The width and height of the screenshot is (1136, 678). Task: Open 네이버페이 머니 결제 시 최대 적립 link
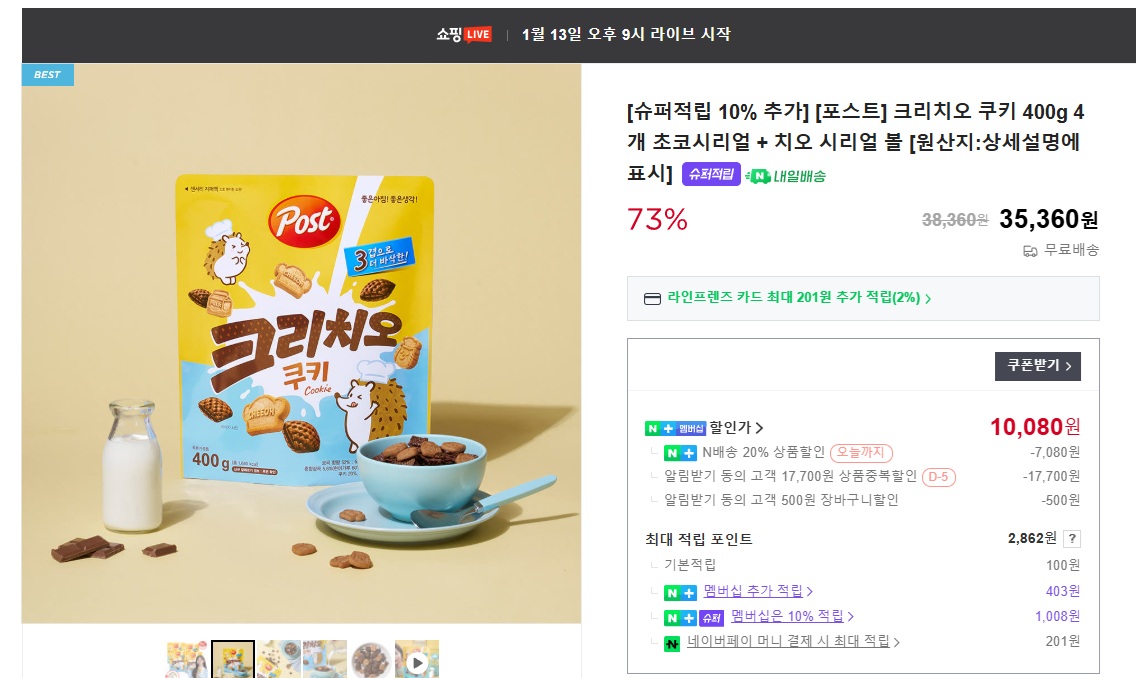tap(793, 641)
